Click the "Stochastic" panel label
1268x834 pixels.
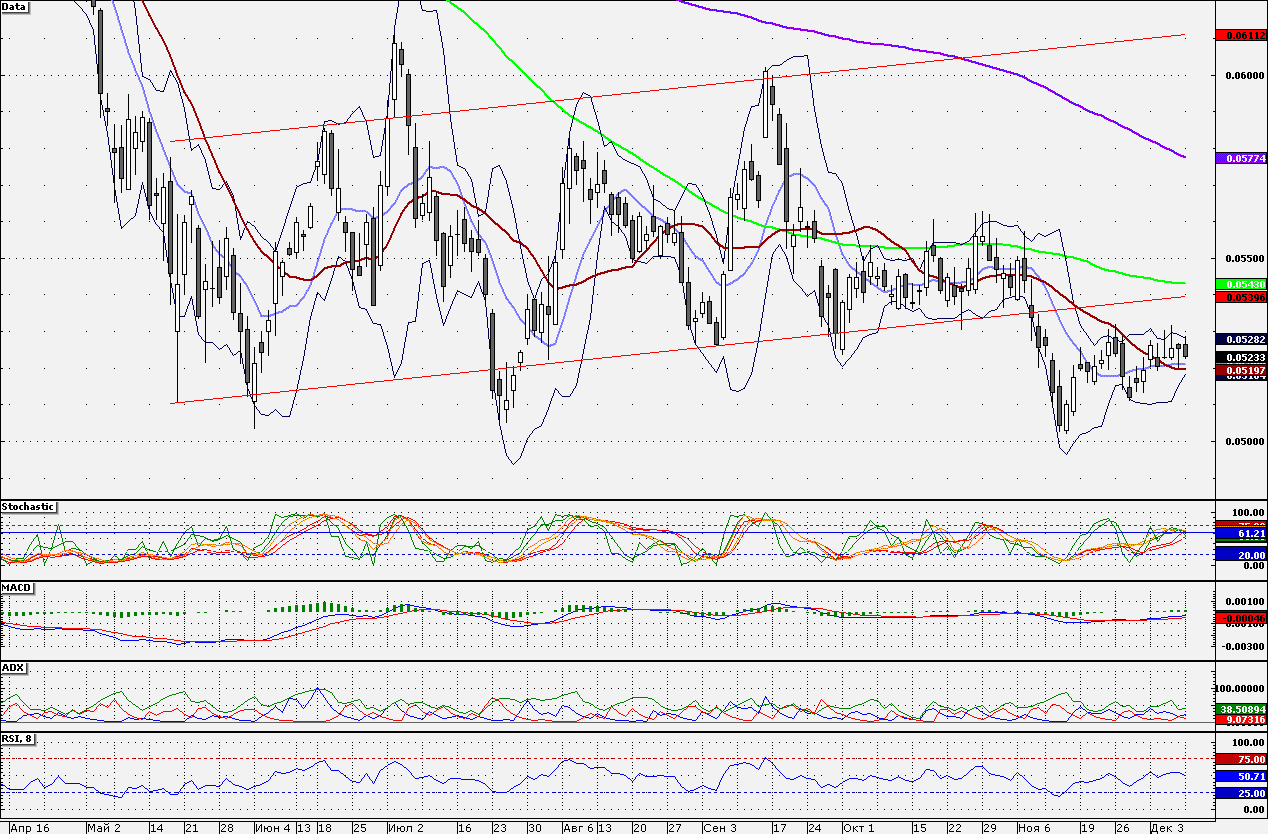point(29,507)
